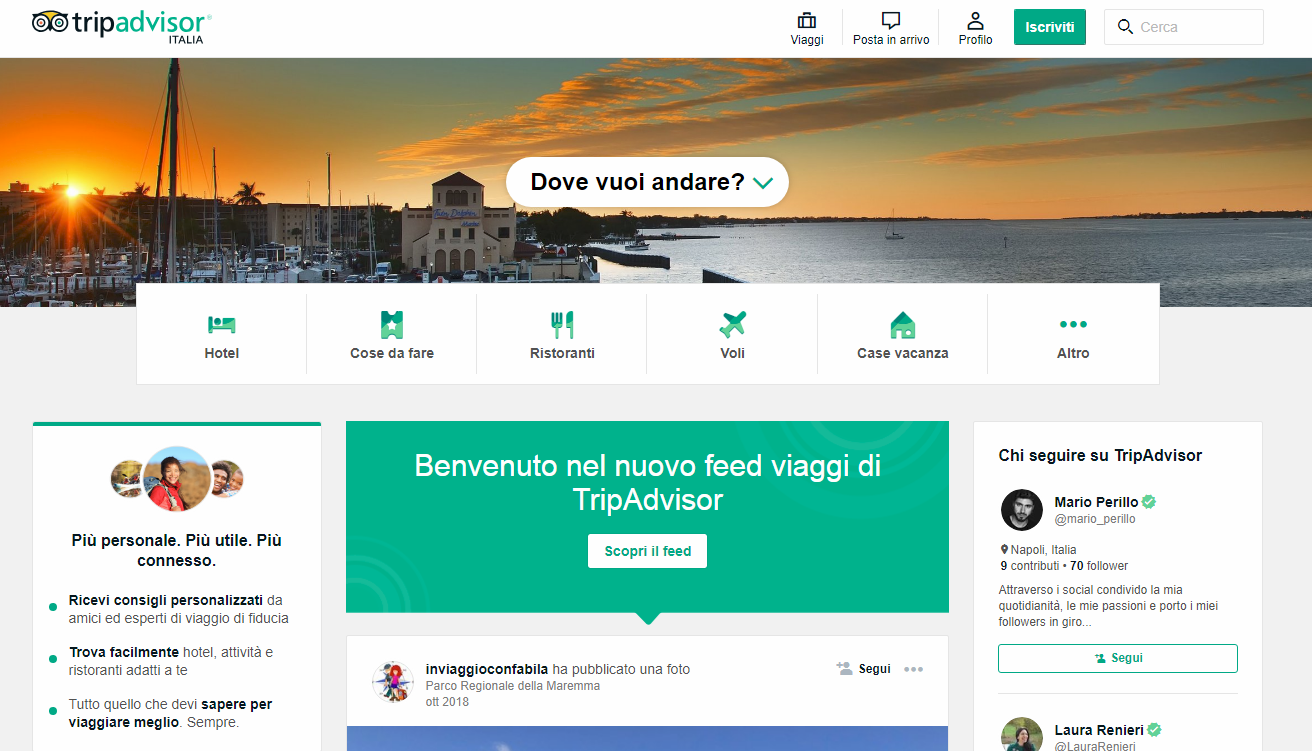Click the @mario_perillo handle
The height and width of the screenshot is (751, 1312).
pyautogui.click(x=1095, y=519)
